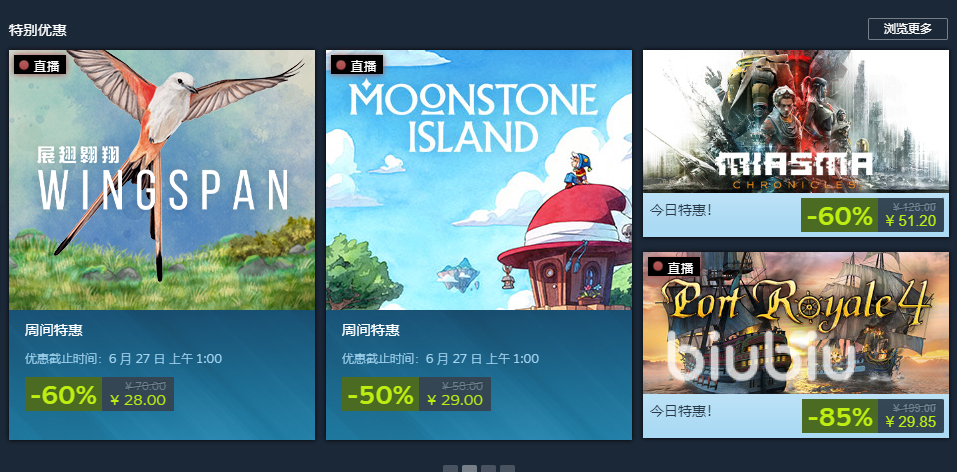Screen dimensions: 957x472
Task: Click the 浏览更多 button
Action: (x=908, y=29)
